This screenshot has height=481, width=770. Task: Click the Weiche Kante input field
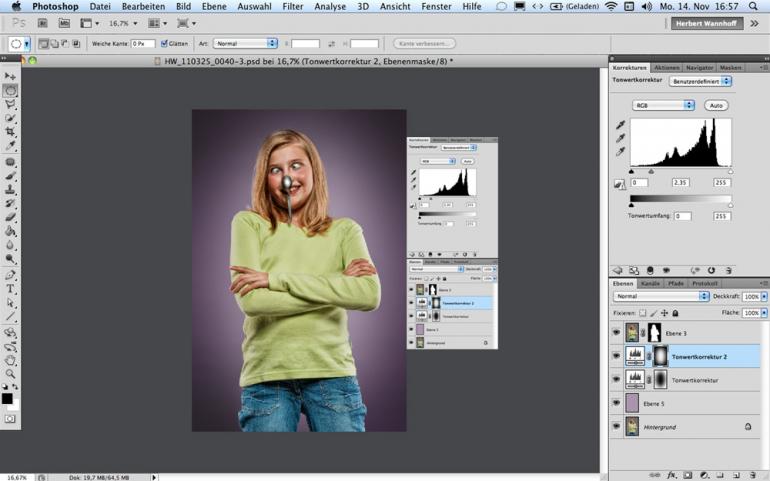(143, 44)
